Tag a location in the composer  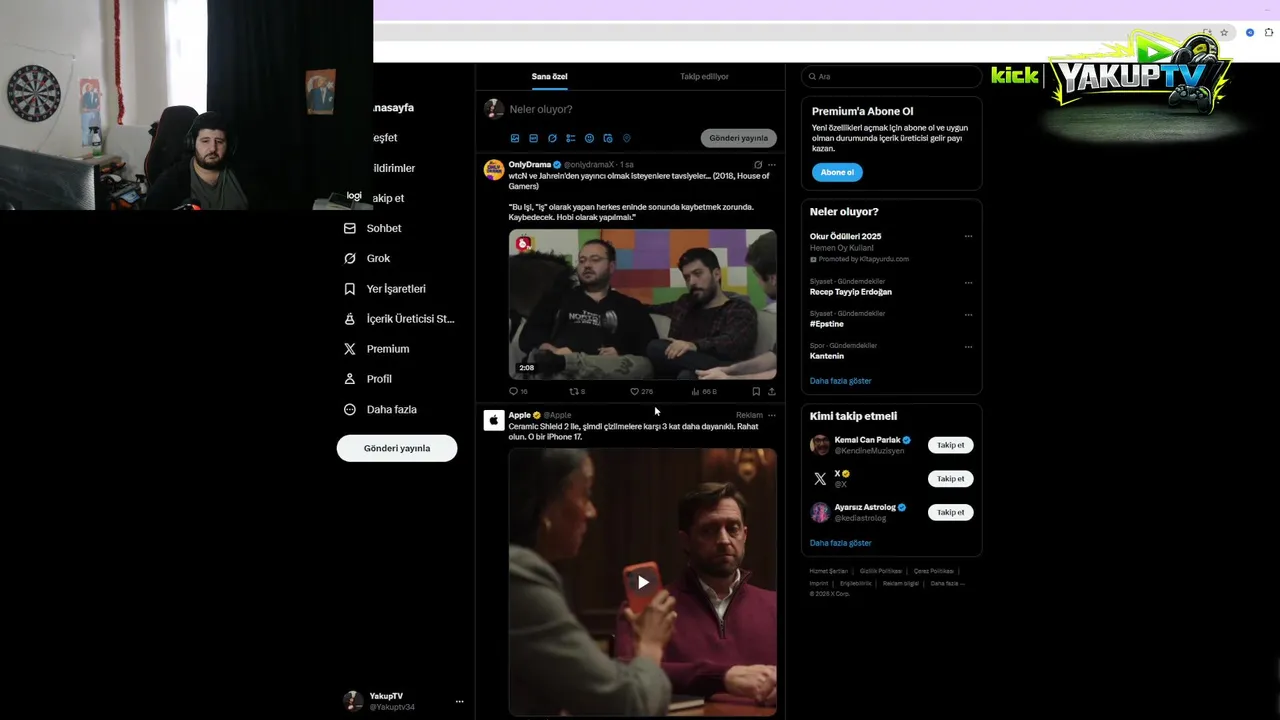627,138
